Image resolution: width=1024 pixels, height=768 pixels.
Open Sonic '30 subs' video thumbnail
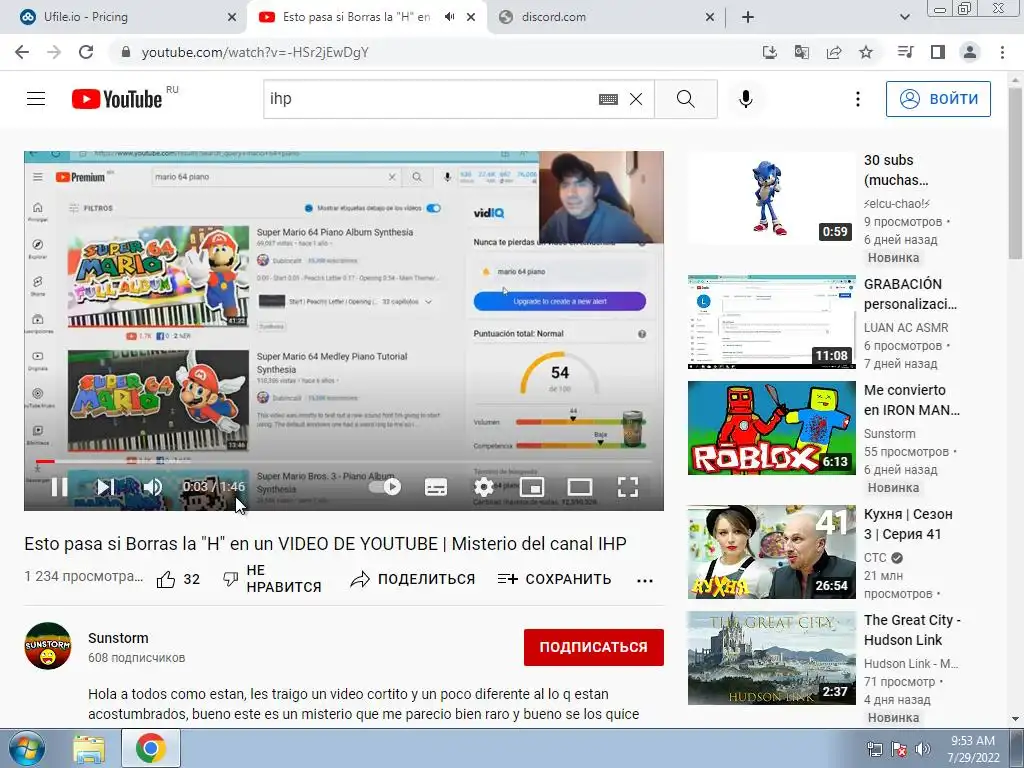click(x=771, y=198)
